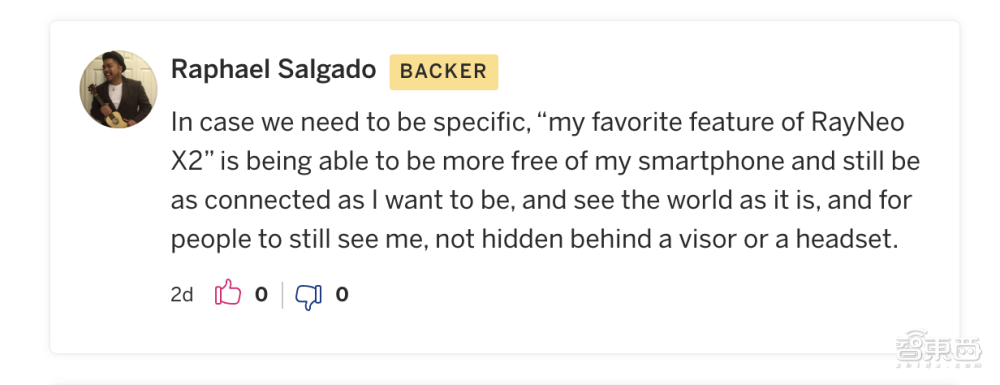This screenshot has width=1000, height=385.
Task: Open Raphael Salgado's profile avatar
Action: [118, 89]
